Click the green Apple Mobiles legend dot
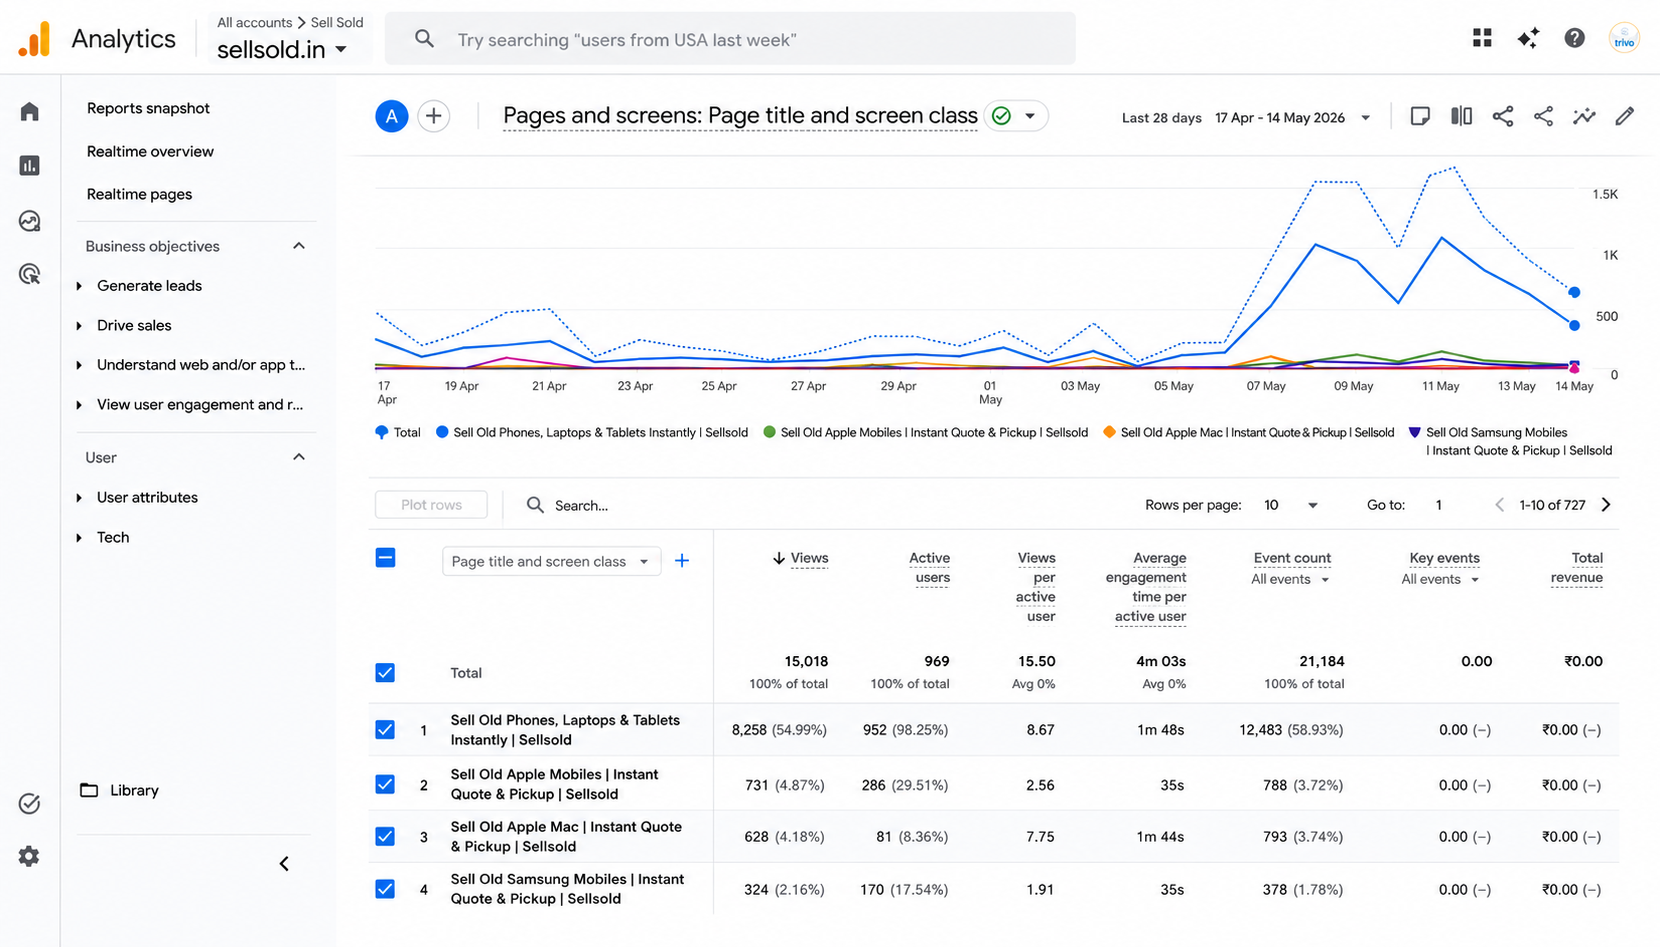Viewport: 1660px width, 947px height. [769, 432]
